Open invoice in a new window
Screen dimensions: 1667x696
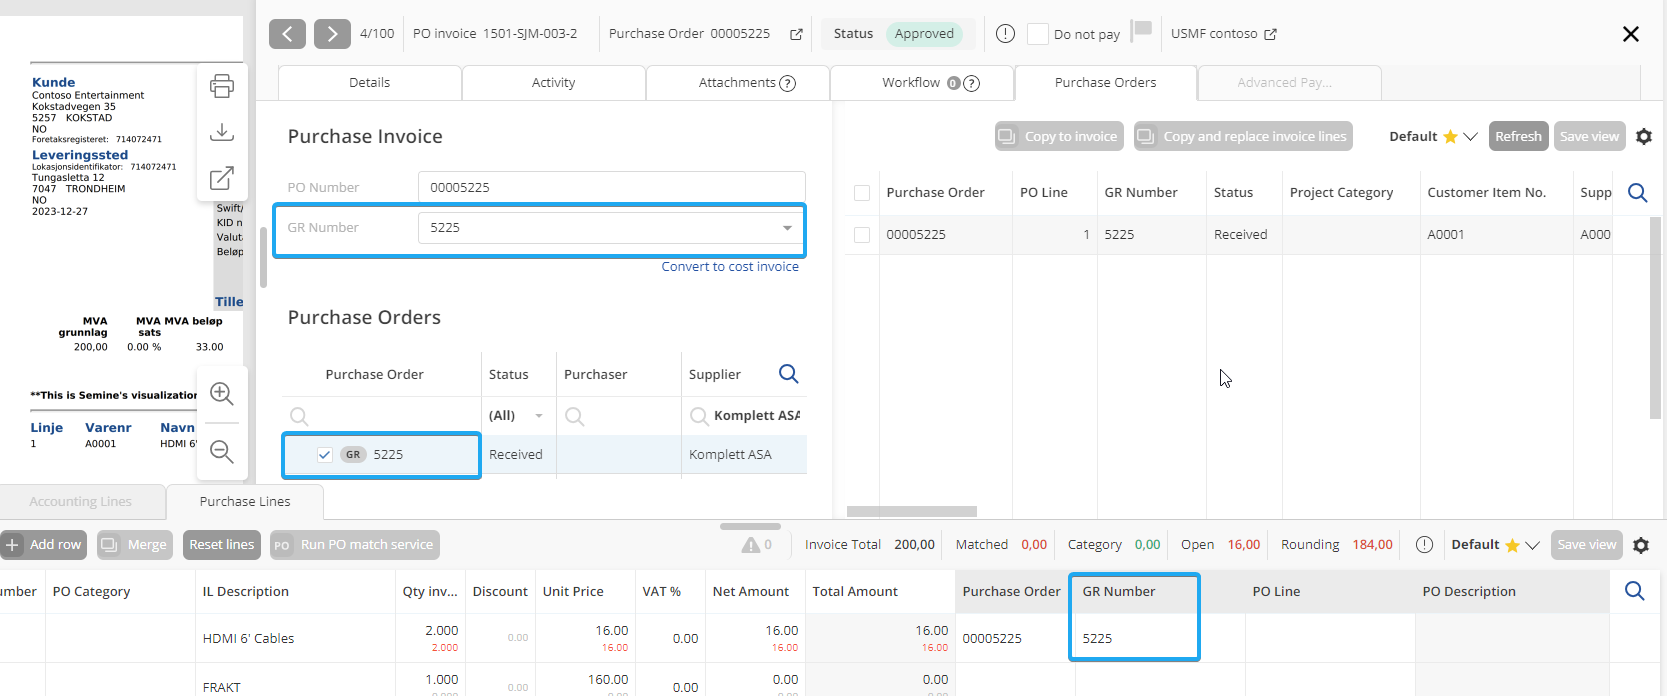222,178
